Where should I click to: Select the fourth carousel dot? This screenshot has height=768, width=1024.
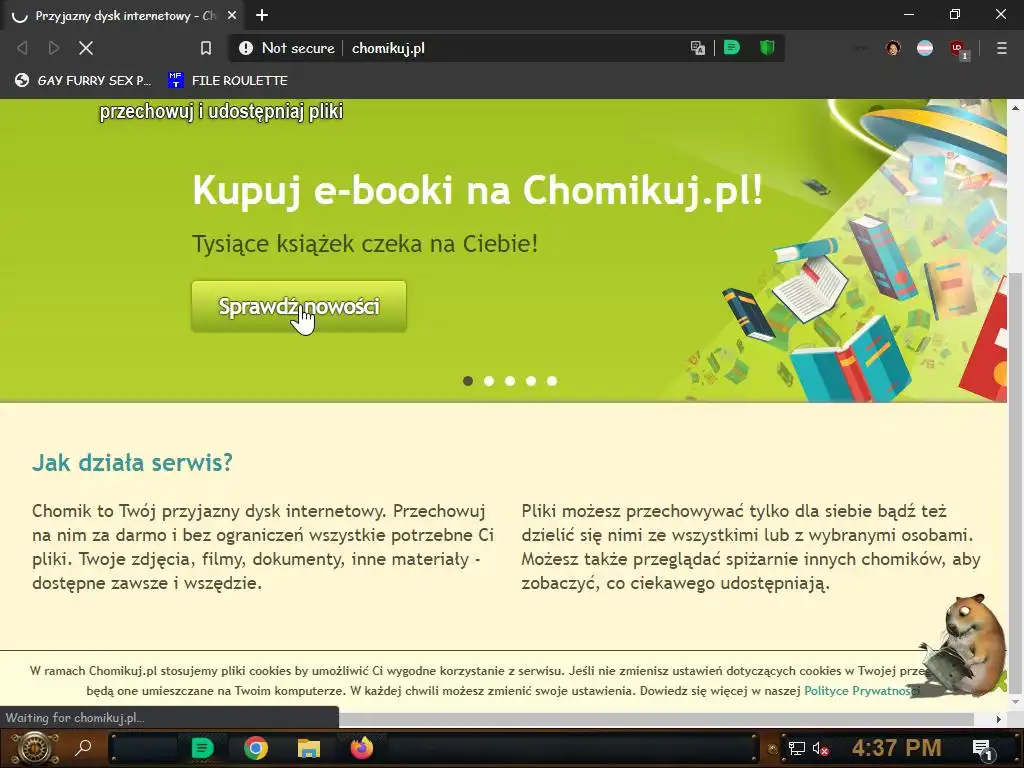click(x=531, y=381)
